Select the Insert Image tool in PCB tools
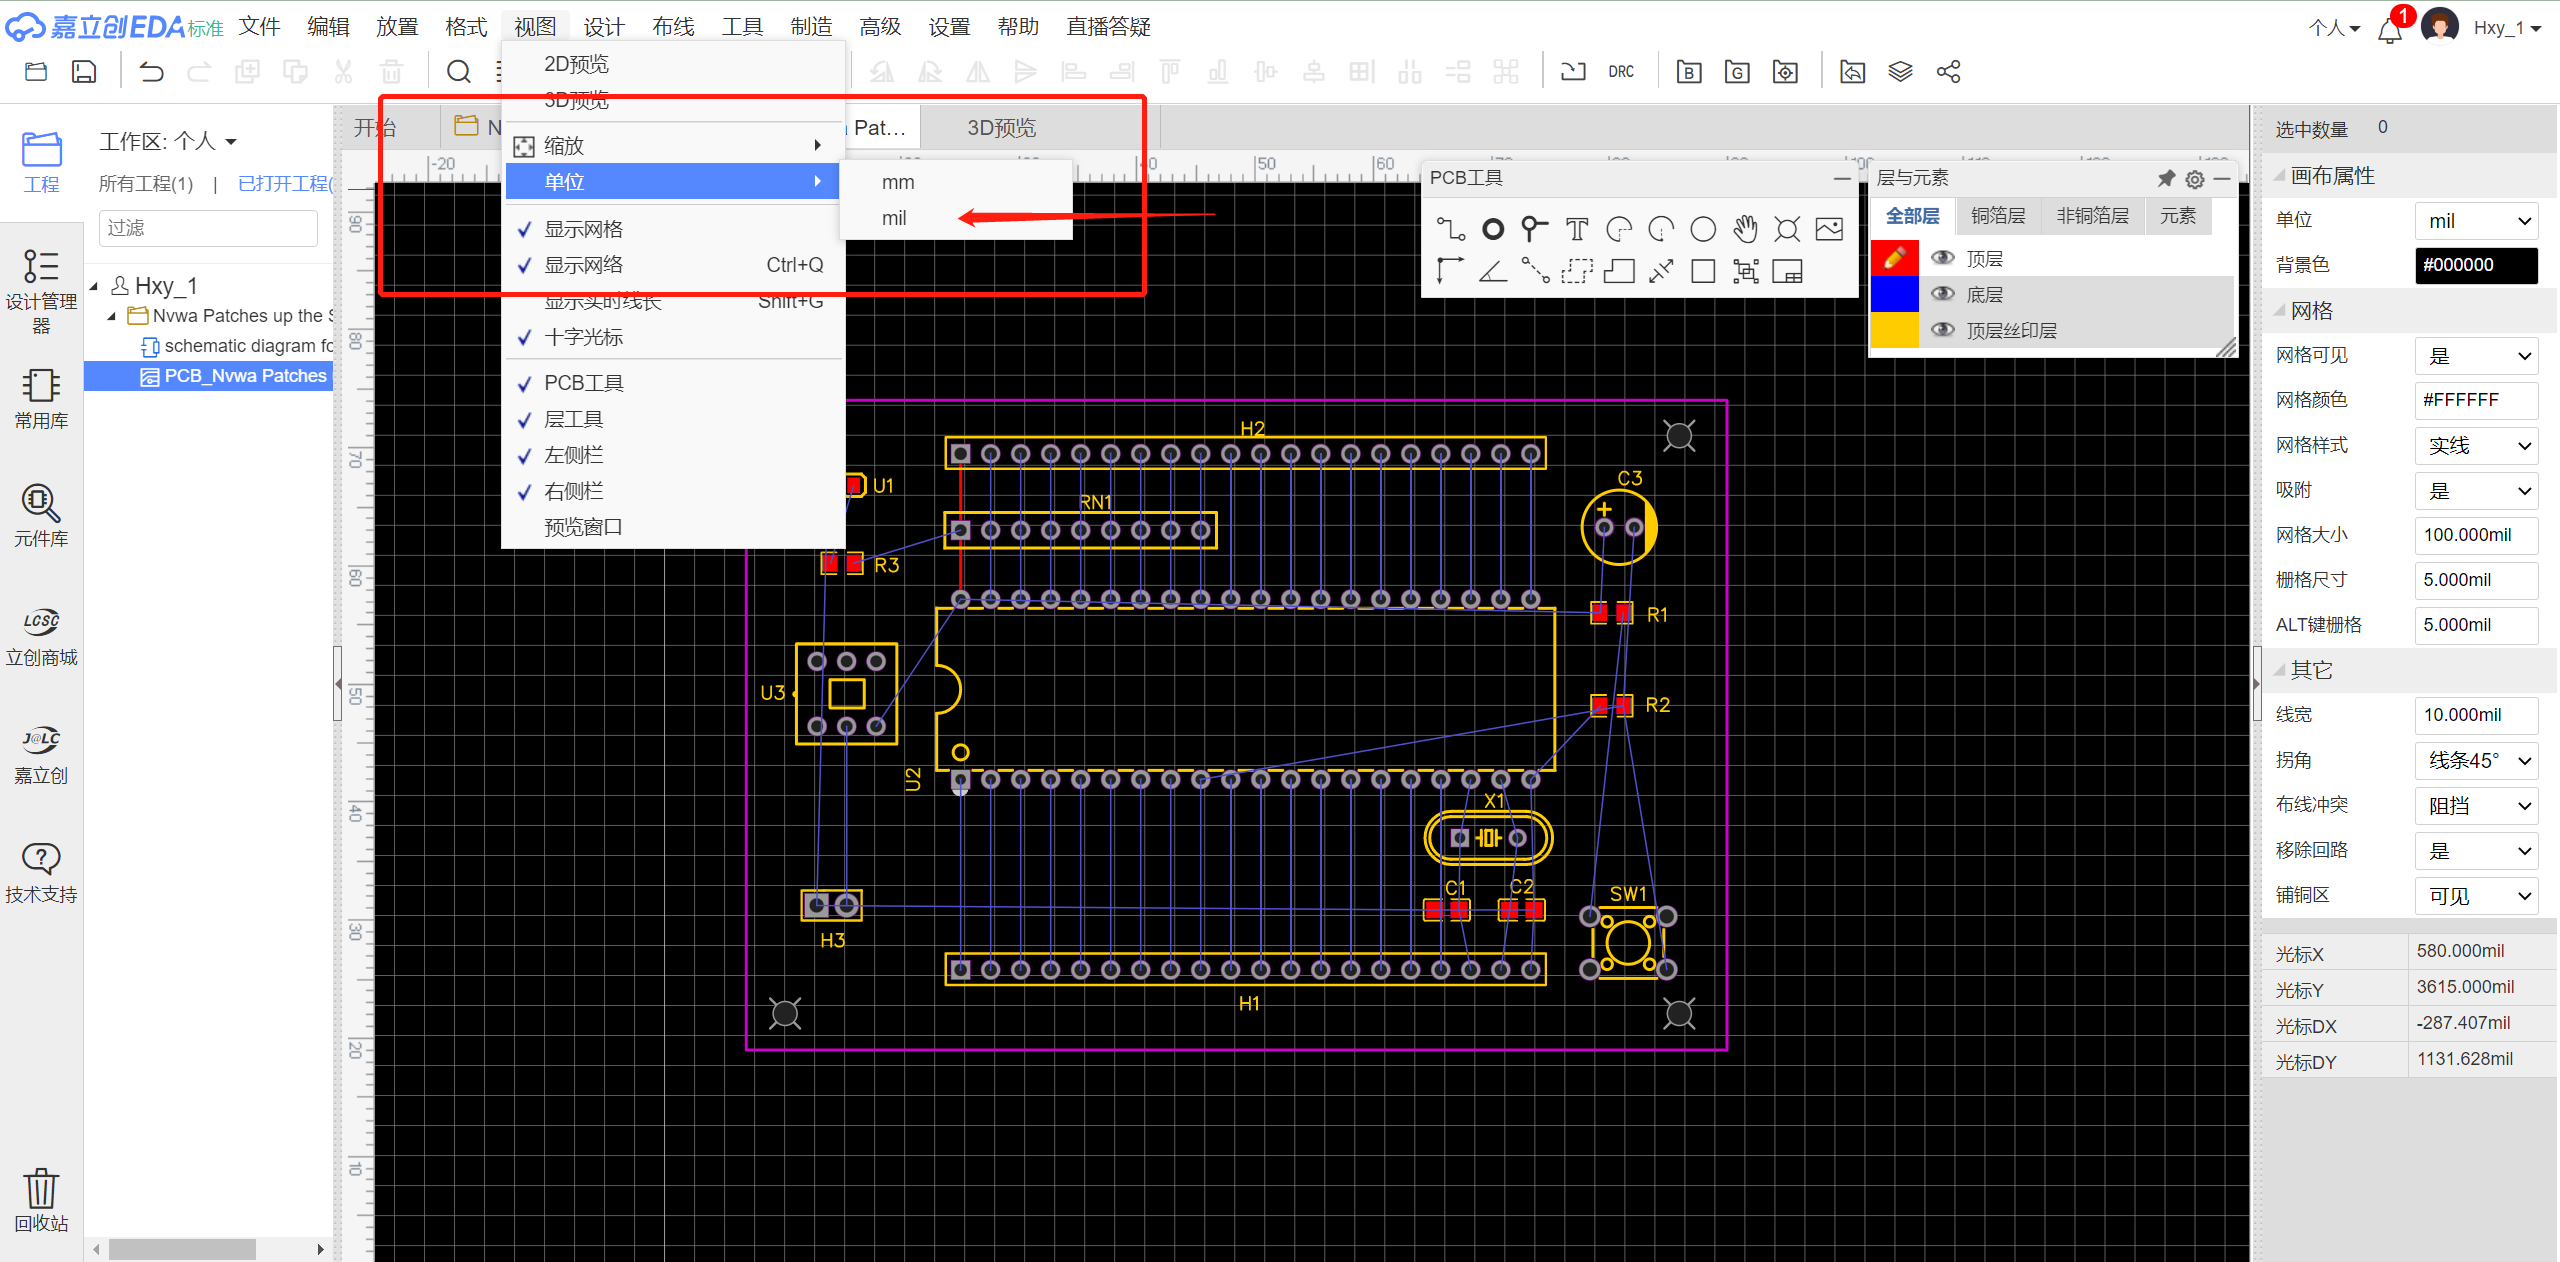This screenshot has width=2560, height=1262. [1829, 229]
